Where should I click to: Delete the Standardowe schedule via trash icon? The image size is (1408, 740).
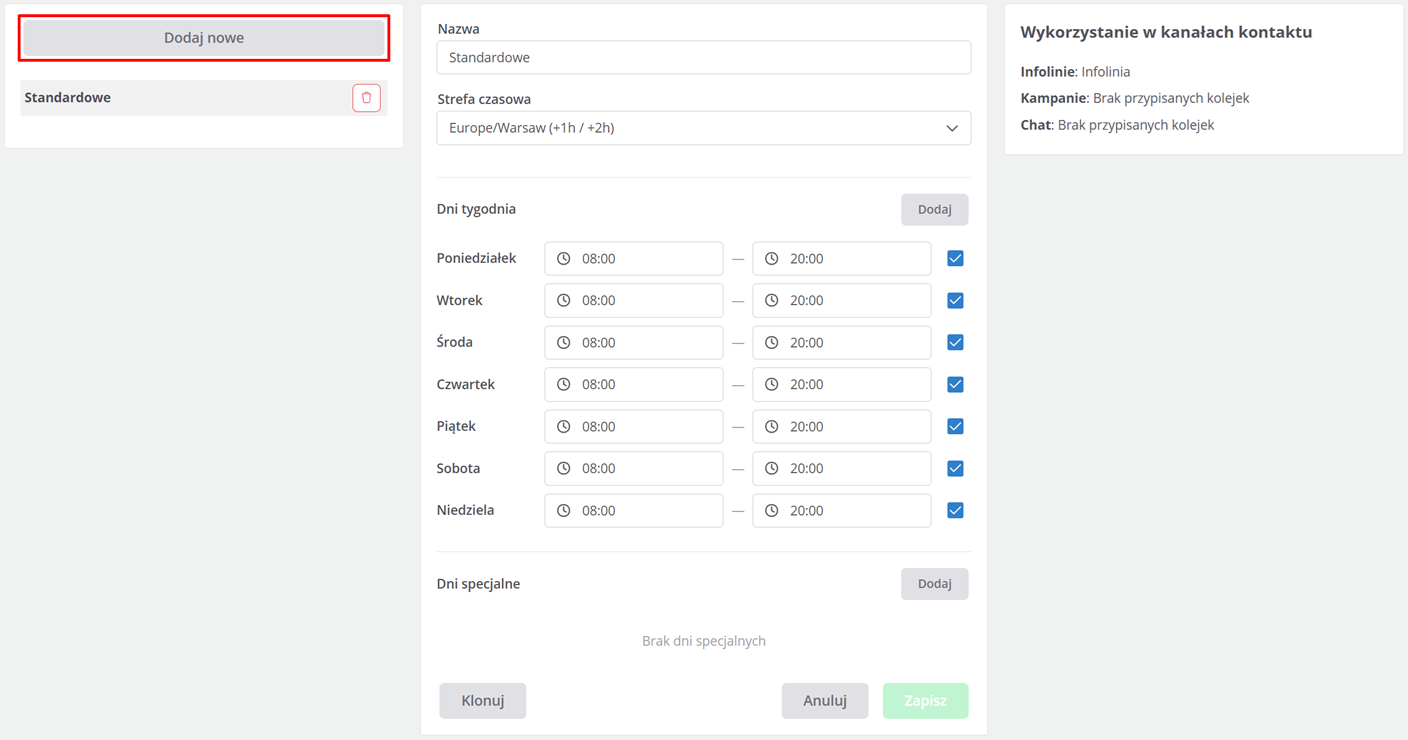pos(366,98)
